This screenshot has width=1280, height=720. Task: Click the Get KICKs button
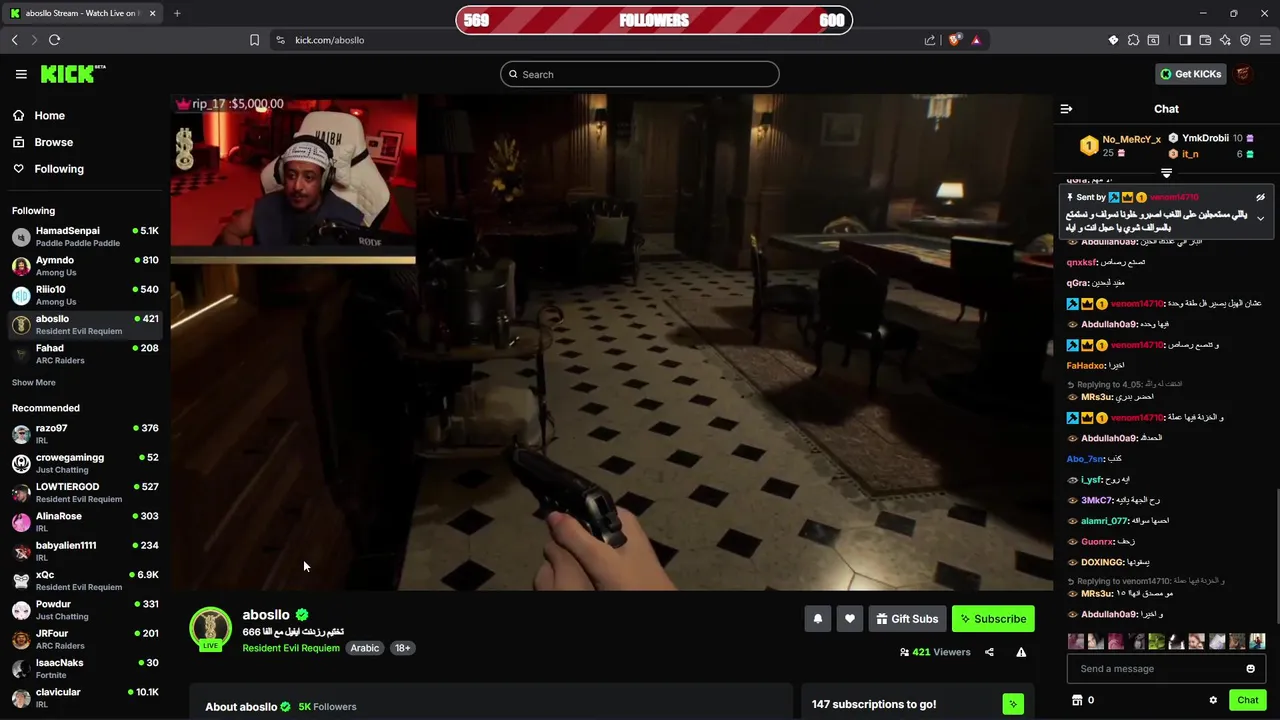pyautogui.click(x=1190, y=74)
